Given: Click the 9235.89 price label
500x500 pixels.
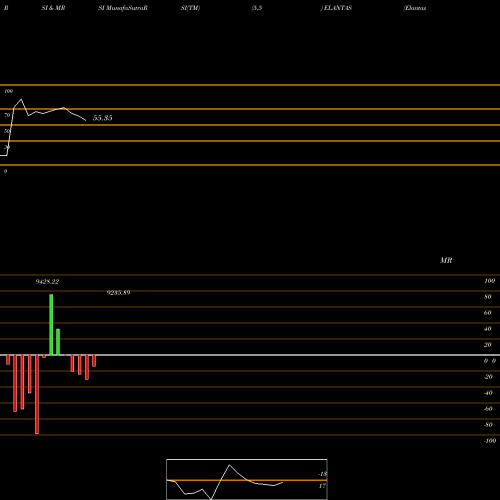Looking at the screenshot, I should tap(118, 293).
